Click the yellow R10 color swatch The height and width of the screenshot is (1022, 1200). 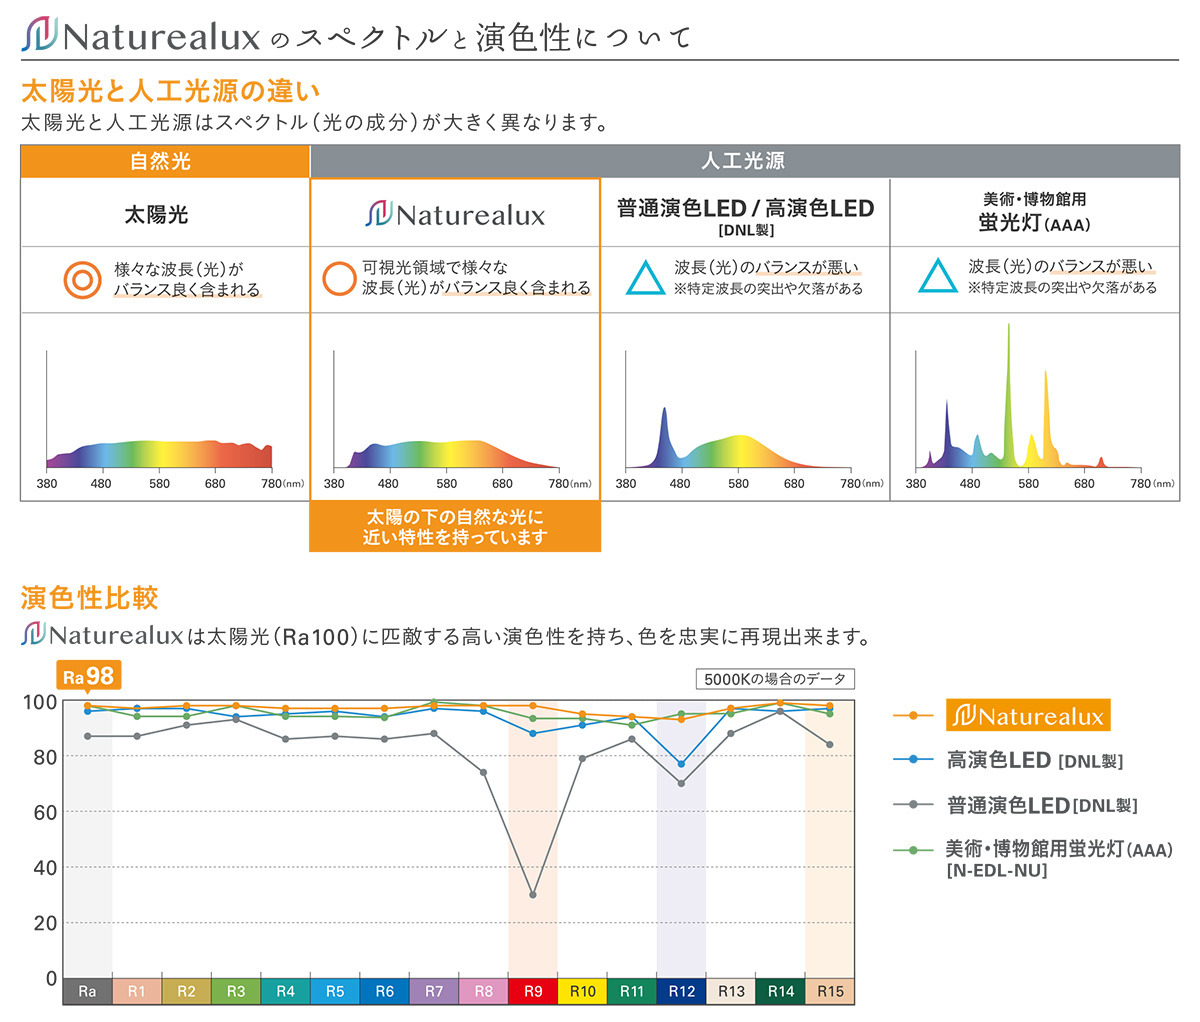point(582,991)
